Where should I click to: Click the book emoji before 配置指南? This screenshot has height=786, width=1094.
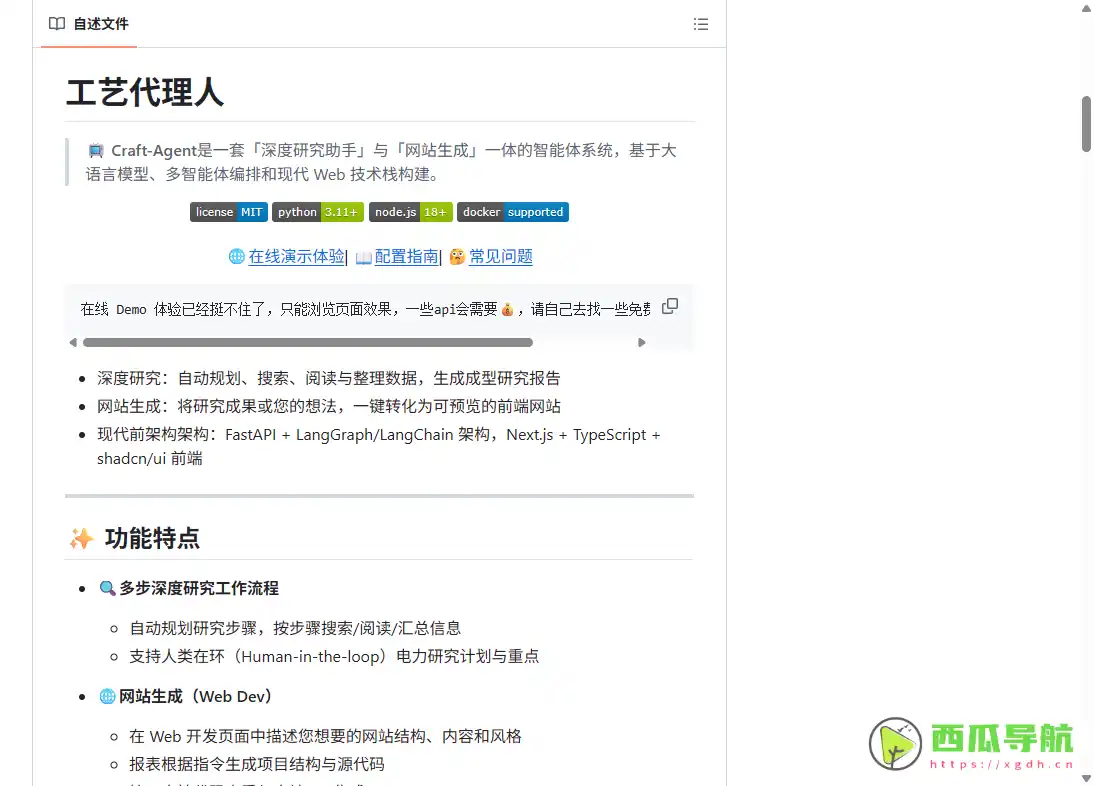click(x=361, y=257)
